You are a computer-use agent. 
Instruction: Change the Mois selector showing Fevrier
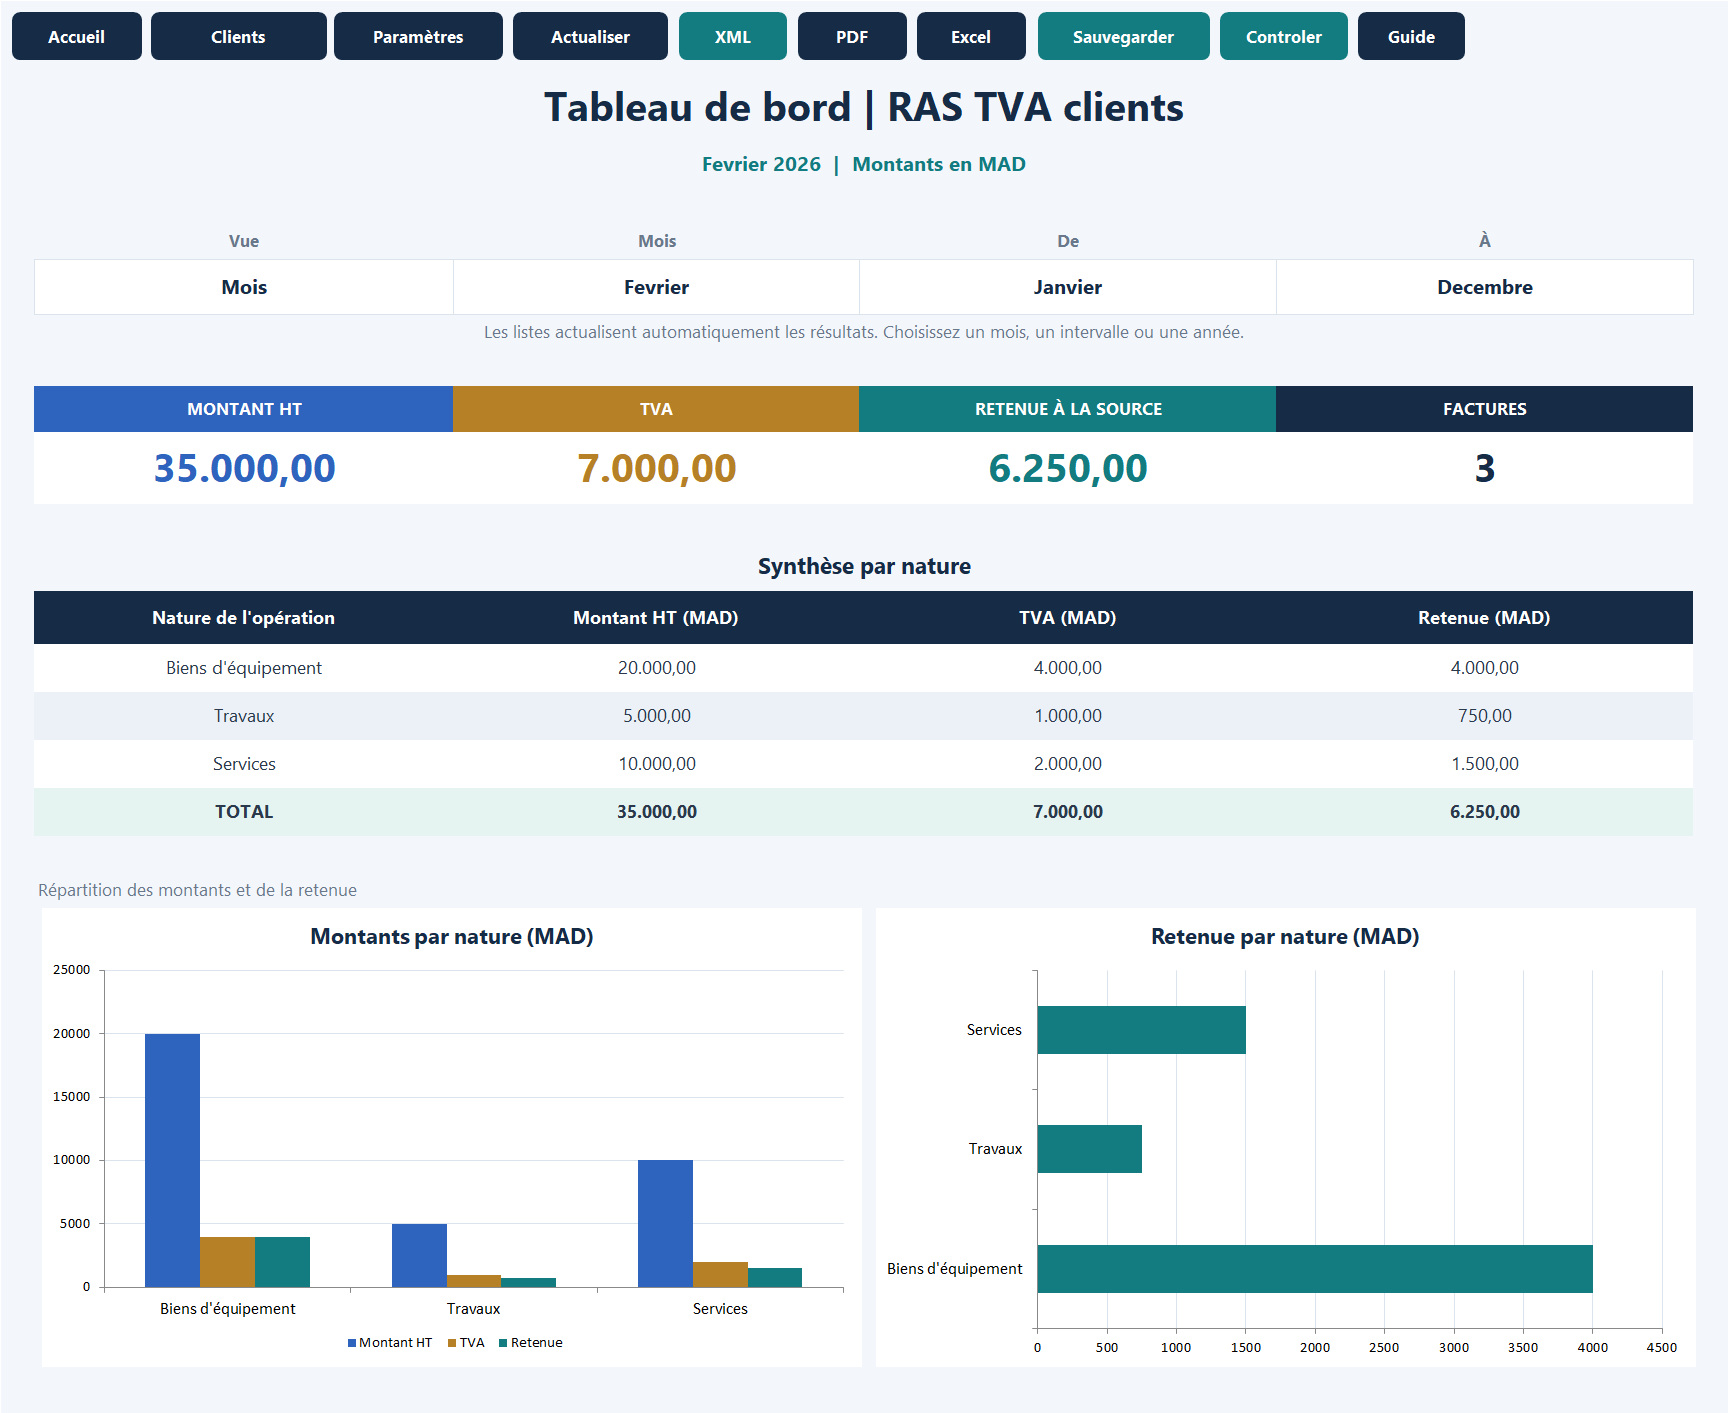(x=656, y=287)
